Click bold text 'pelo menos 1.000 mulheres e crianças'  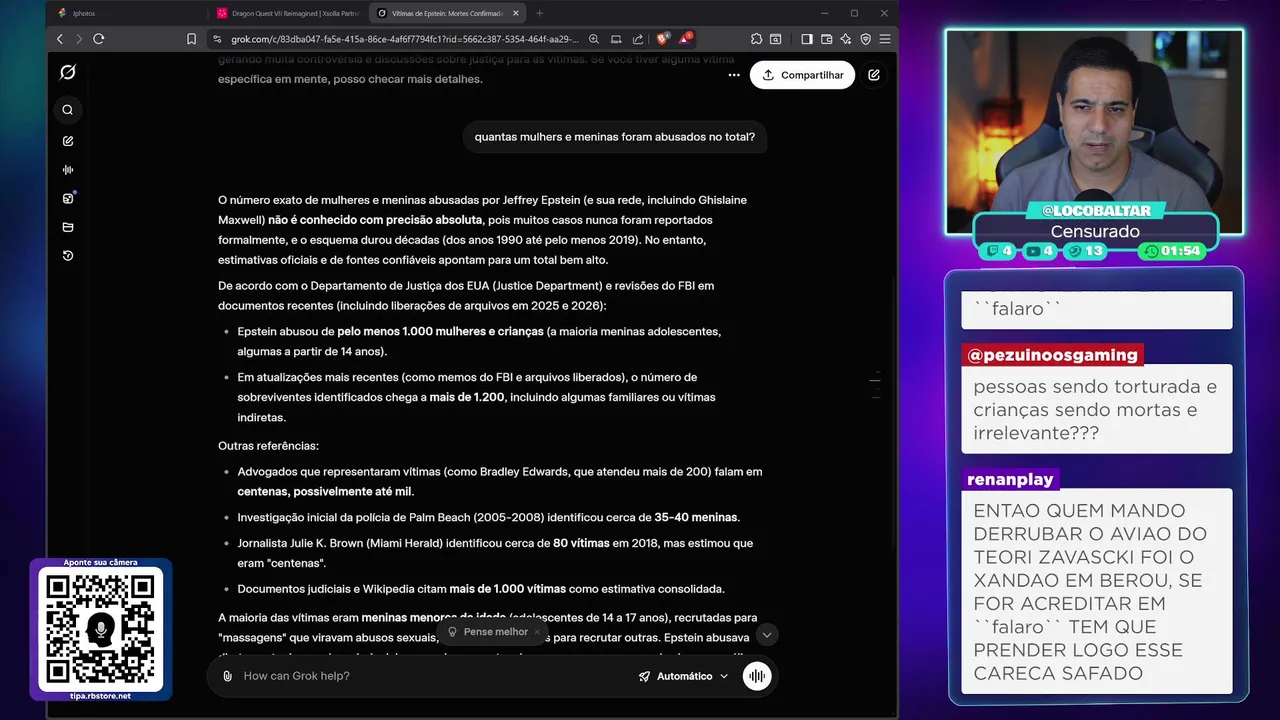pos(440,331)
